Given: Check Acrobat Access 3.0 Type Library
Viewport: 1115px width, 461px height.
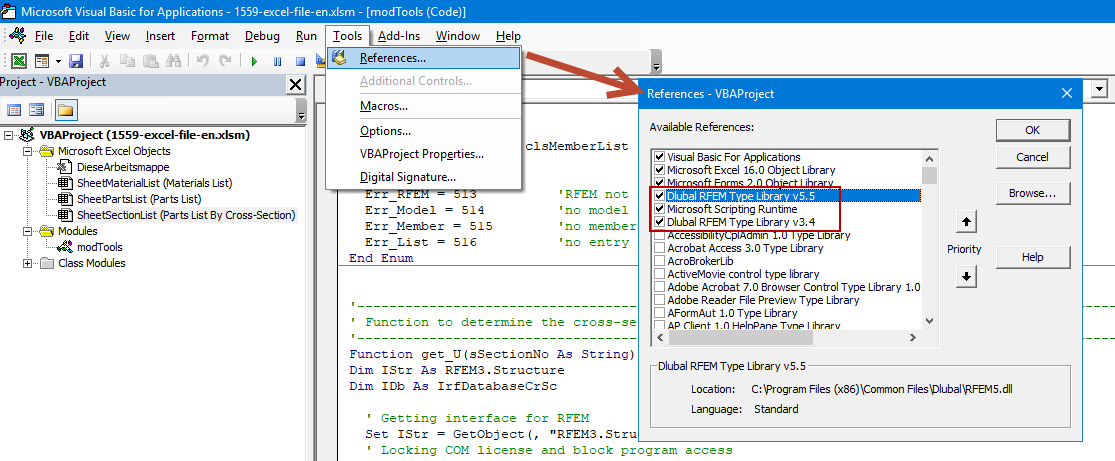Looking at the screenshot, I should (x=659, y=248).
